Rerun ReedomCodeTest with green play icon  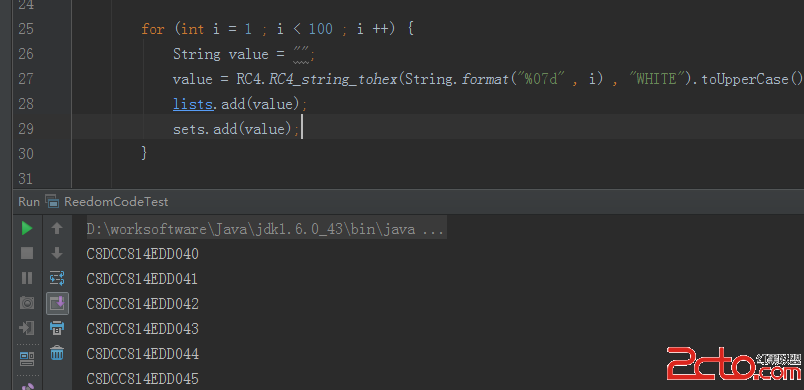pos(27,228)
